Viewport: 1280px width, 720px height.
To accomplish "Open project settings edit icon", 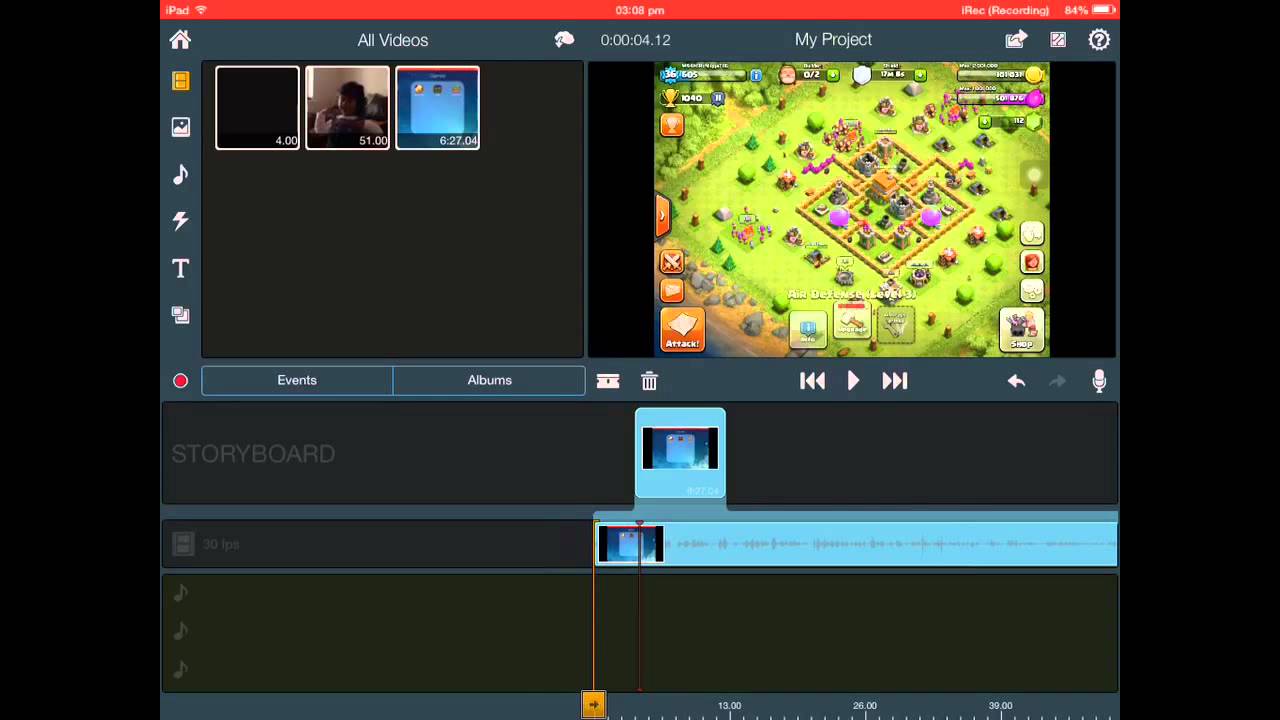I will [x=1058, y=40].
